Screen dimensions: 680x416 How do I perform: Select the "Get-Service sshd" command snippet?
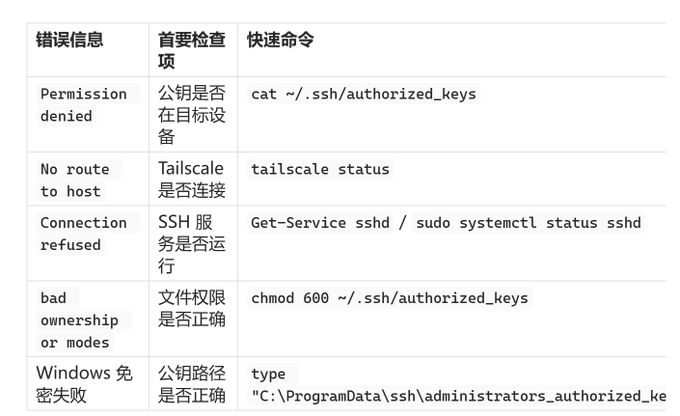[320, 223]
